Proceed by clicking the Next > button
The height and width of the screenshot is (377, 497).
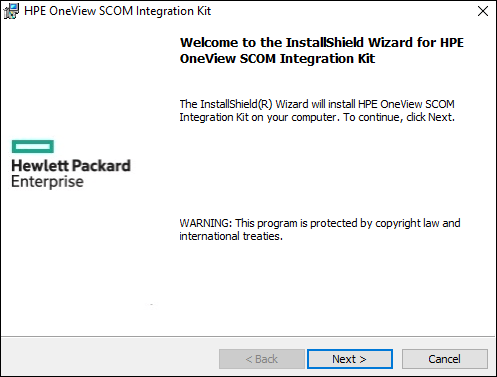coord(350,359)
